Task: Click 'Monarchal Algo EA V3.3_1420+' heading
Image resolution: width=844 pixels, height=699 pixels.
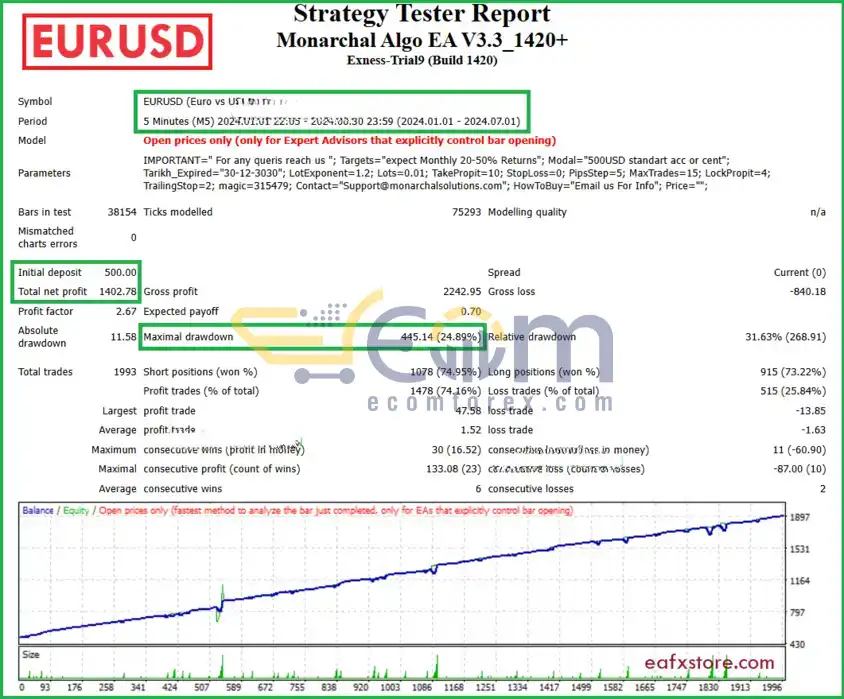Action: [x=422, y=40]
